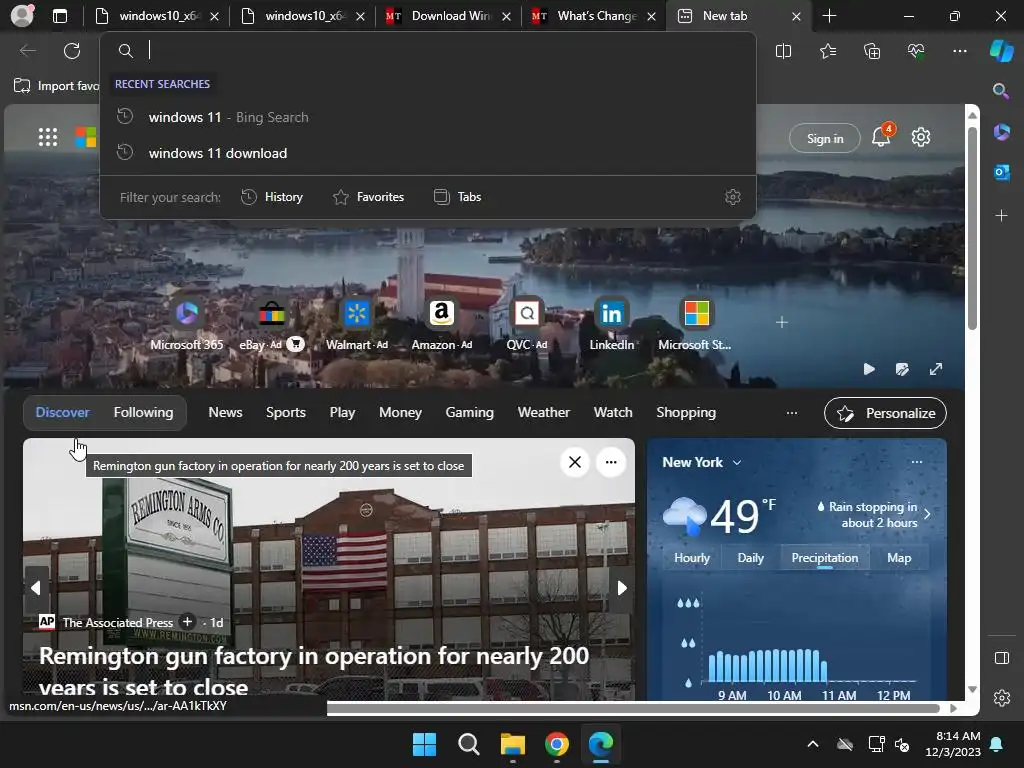Add a sidebar app with plus icon
The height and width of the screenshot is (768, 1024).
[x=1001, y=216]
